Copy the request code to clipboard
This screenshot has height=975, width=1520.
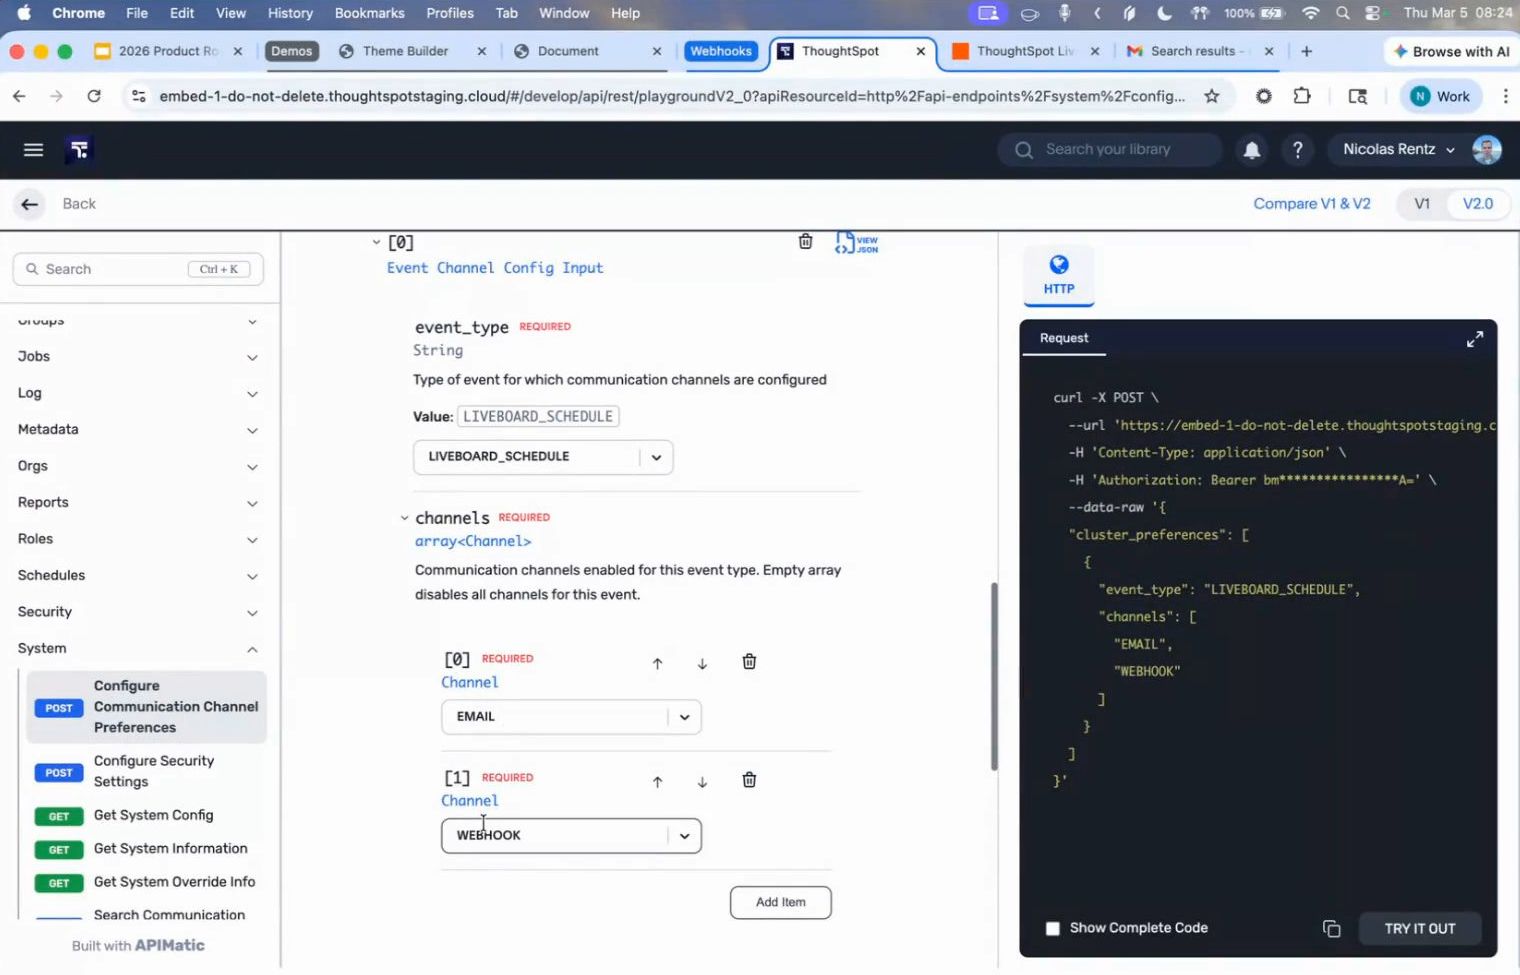[1331, 929]
